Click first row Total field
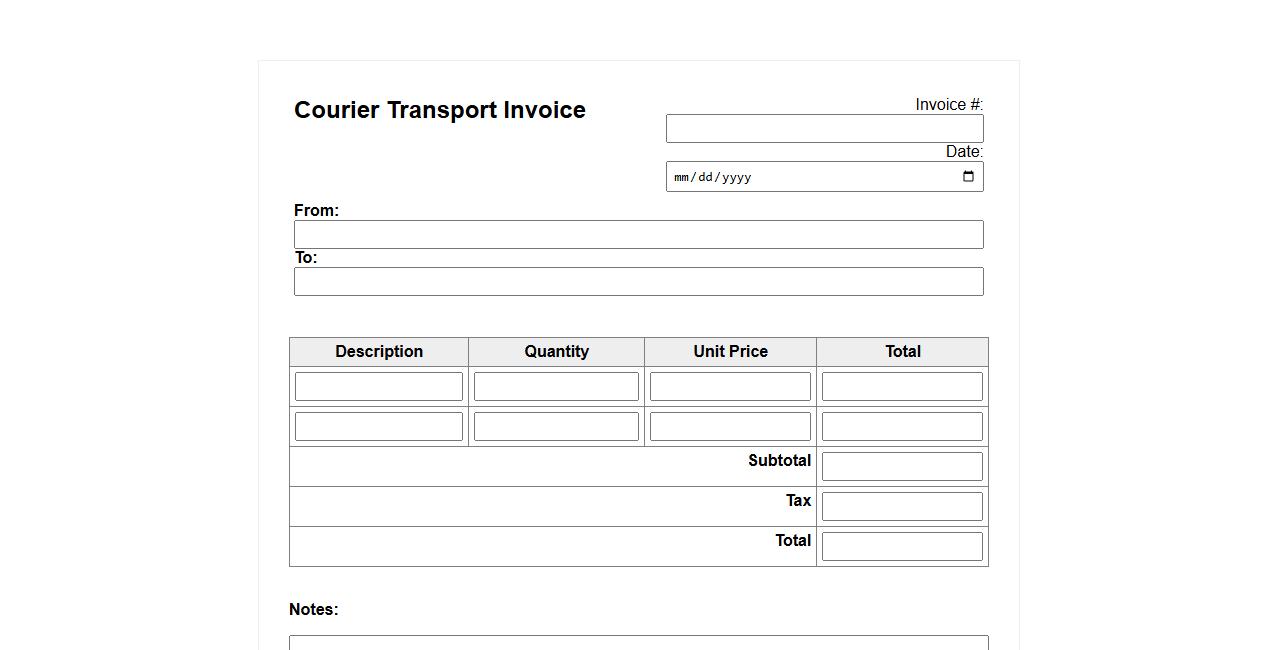Viewport: 1278px width, 650px height. click(x=902, y=387)
